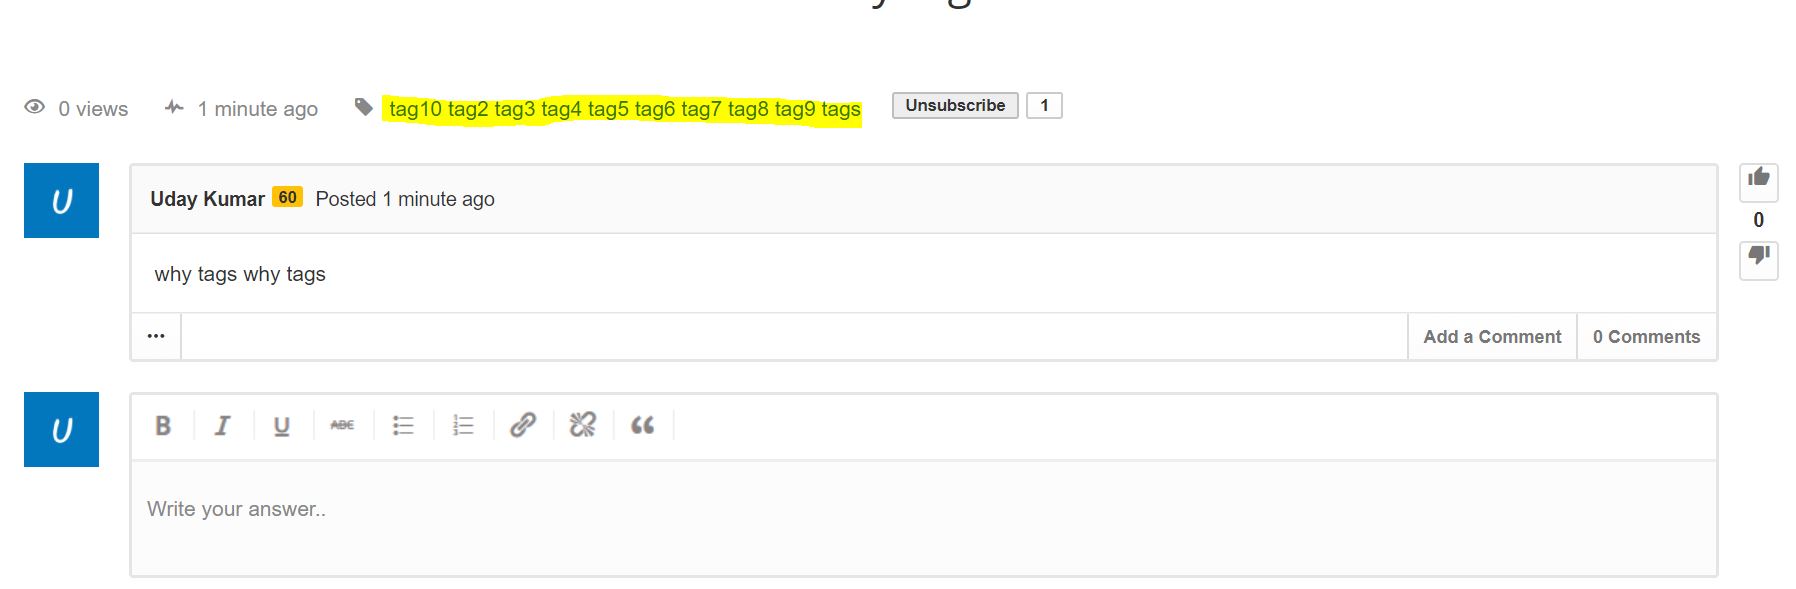Image resolution: width=1796 pixels, height=589 pixels.
Task: Click the tag icon before the tags
Action: pyautogui.click(x=364, y=107)
